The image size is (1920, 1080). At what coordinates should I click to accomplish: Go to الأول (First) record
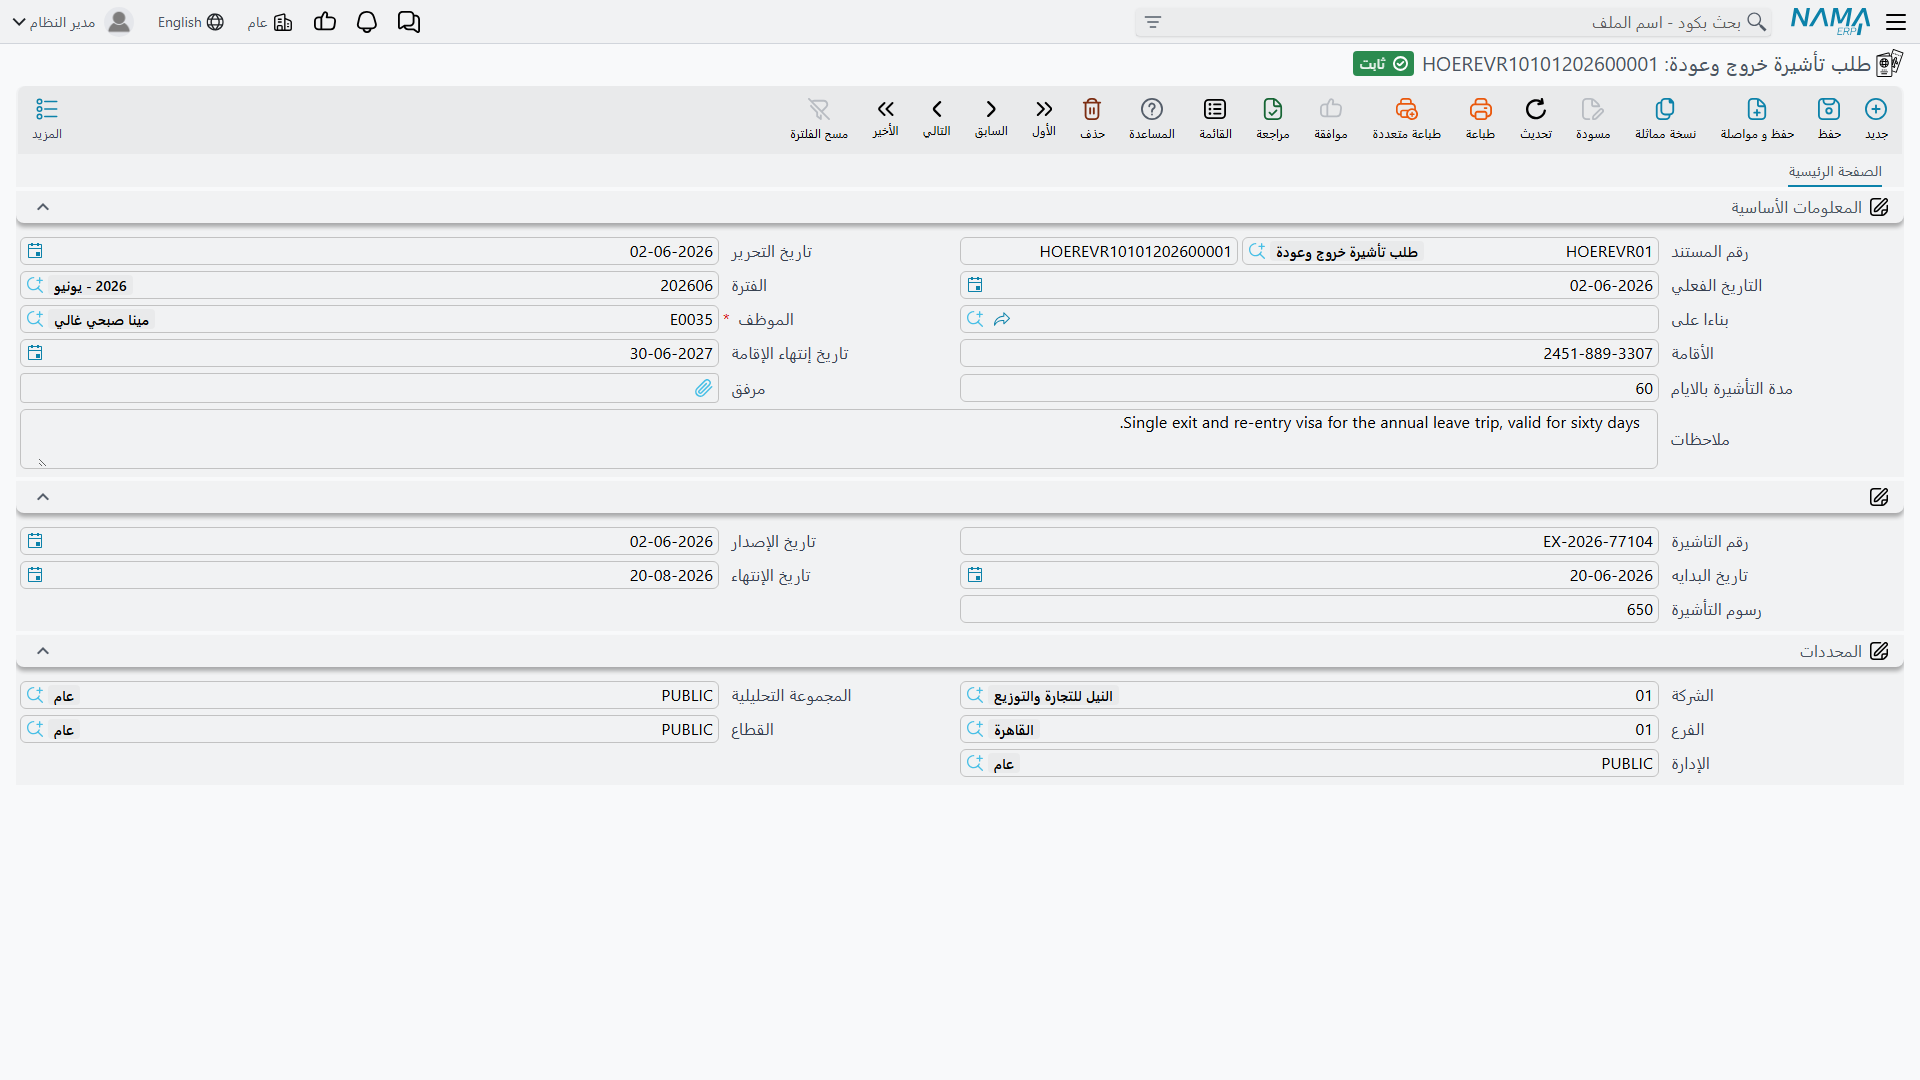(x=1044, y=117)
